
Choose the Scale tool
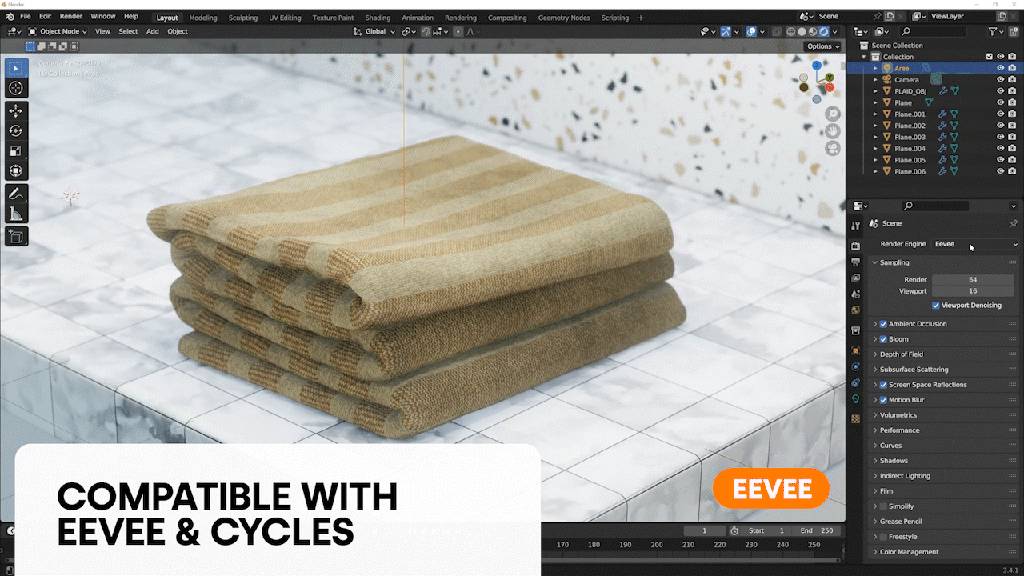pyautogui.click(x=16, y=152)
